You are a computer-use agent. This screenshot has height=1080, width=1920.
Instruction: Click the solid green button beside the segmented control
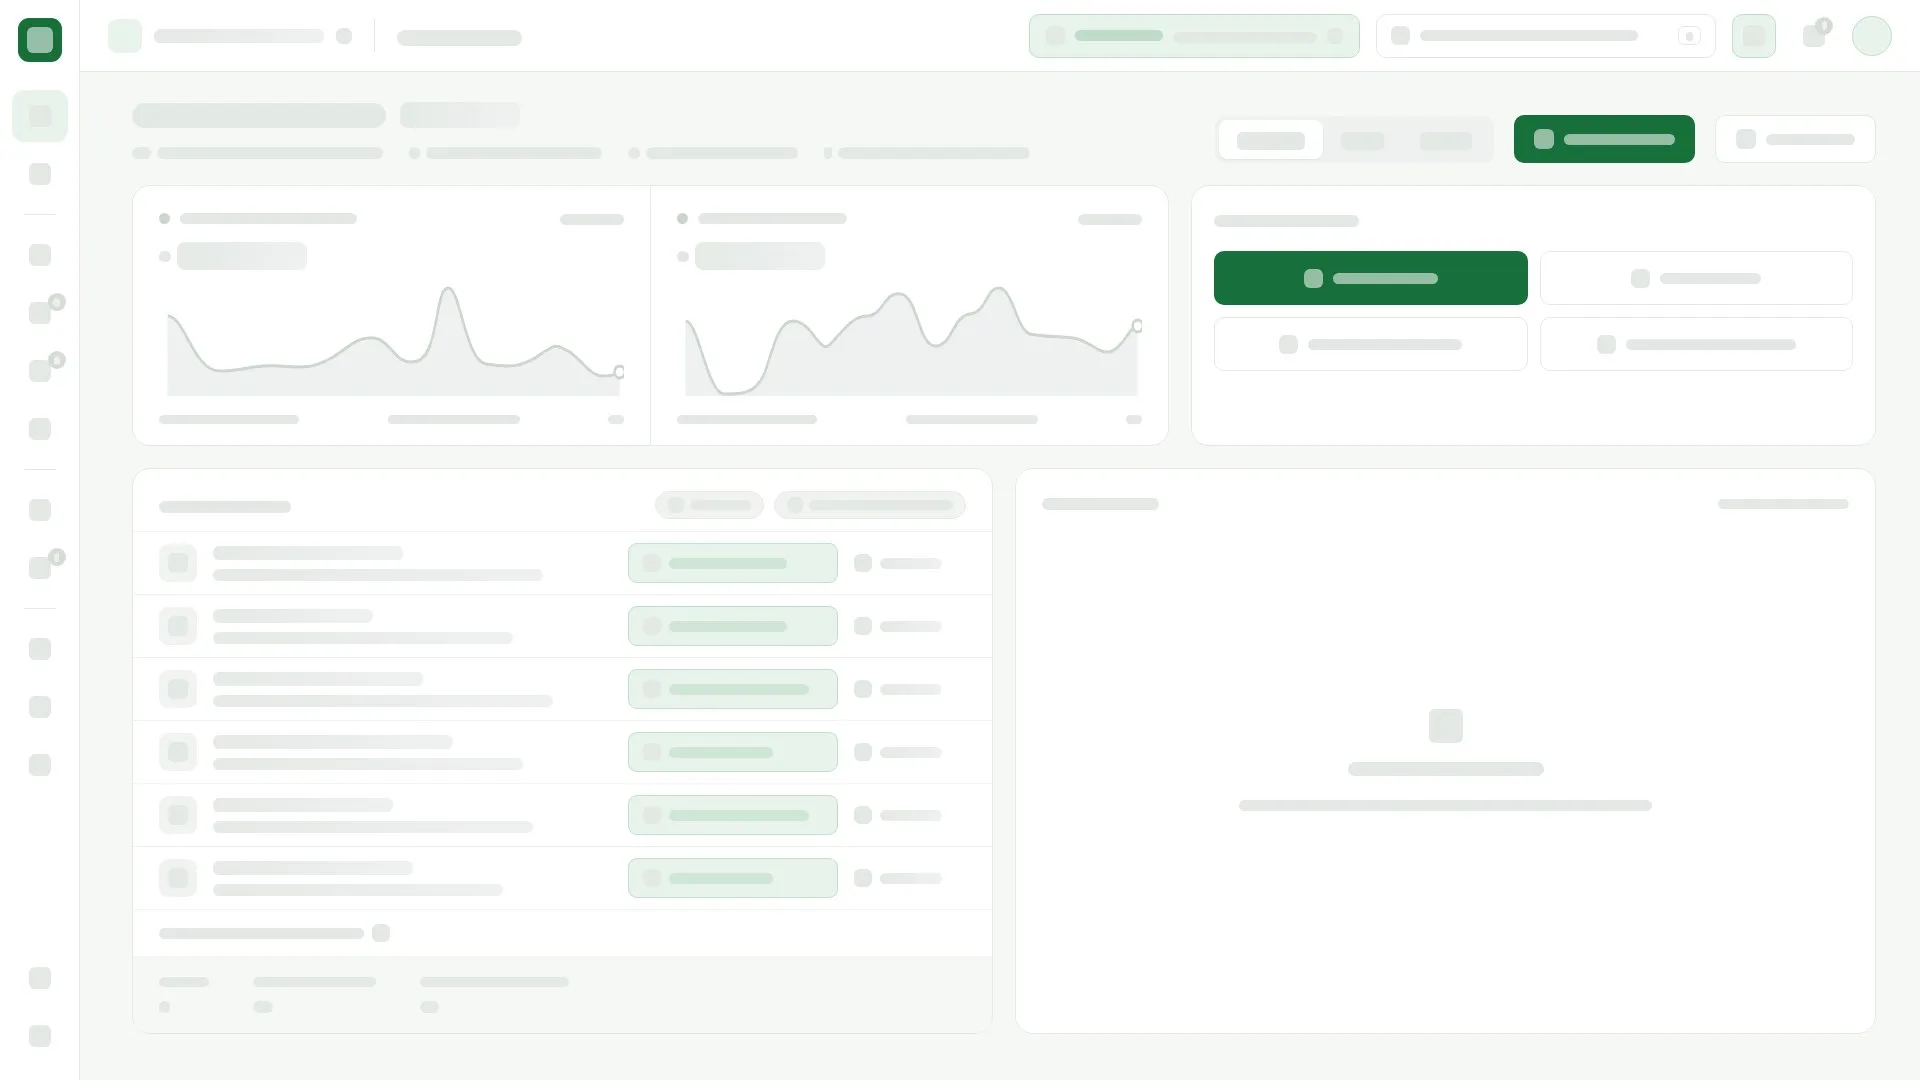[1604, 139]
